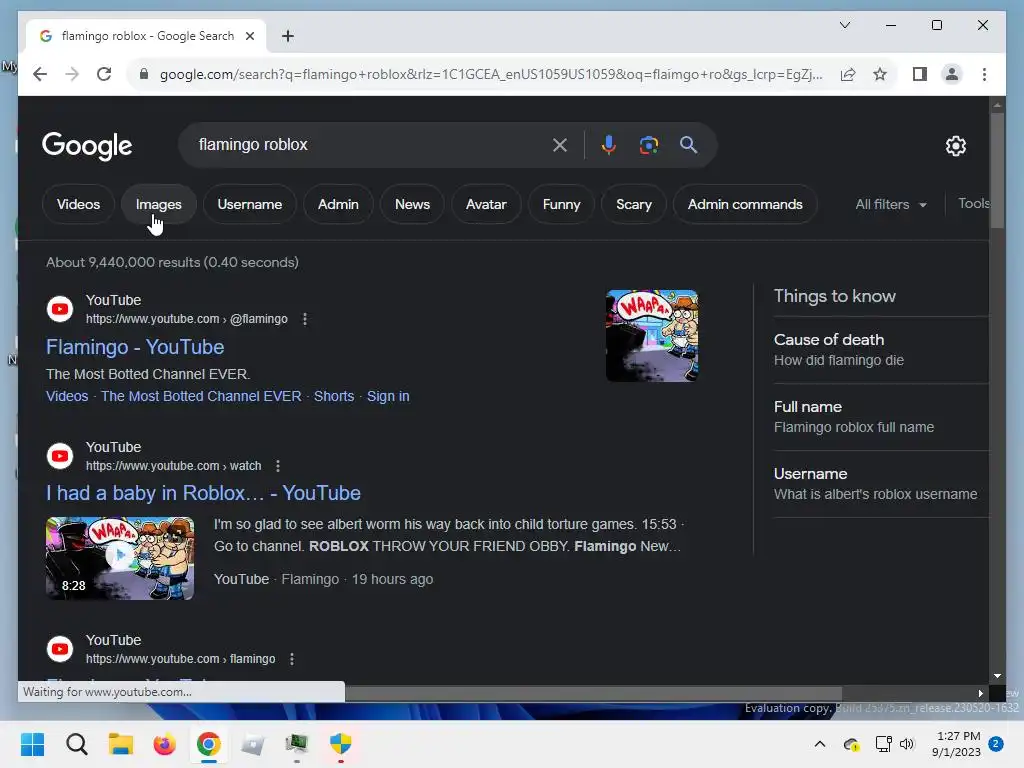Select the Username filter chip

tap(249, 204)
